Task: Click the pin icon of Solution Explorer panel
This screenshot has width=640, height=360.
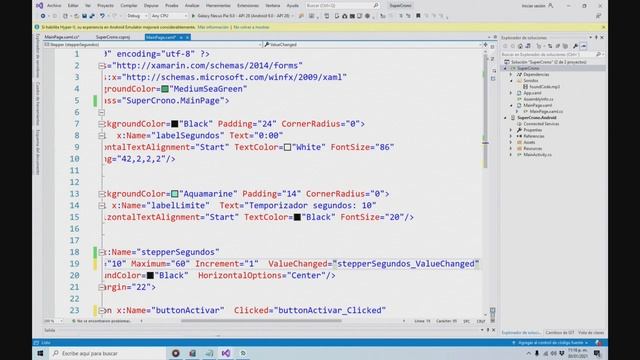Action: pos(596,38)
